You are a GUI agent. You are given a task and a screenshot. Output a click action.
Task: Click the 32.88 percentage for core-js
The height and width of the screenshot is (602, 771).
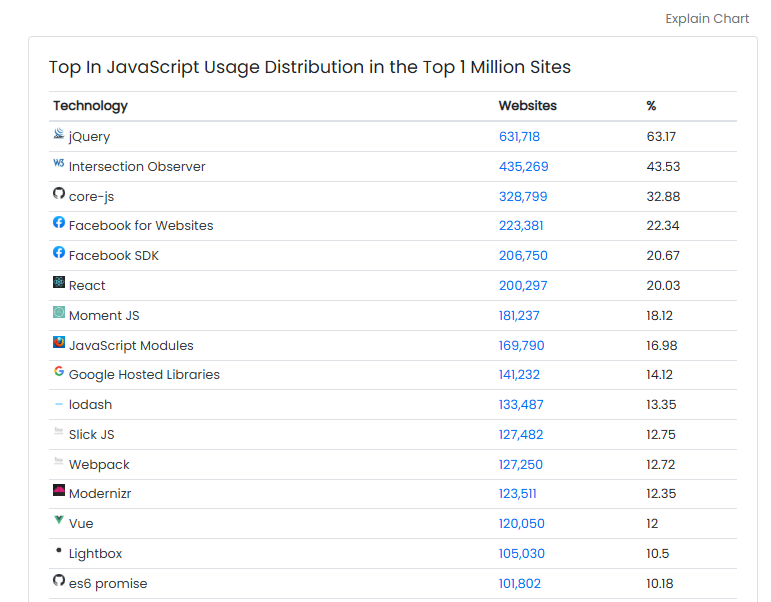click(663, 196)
